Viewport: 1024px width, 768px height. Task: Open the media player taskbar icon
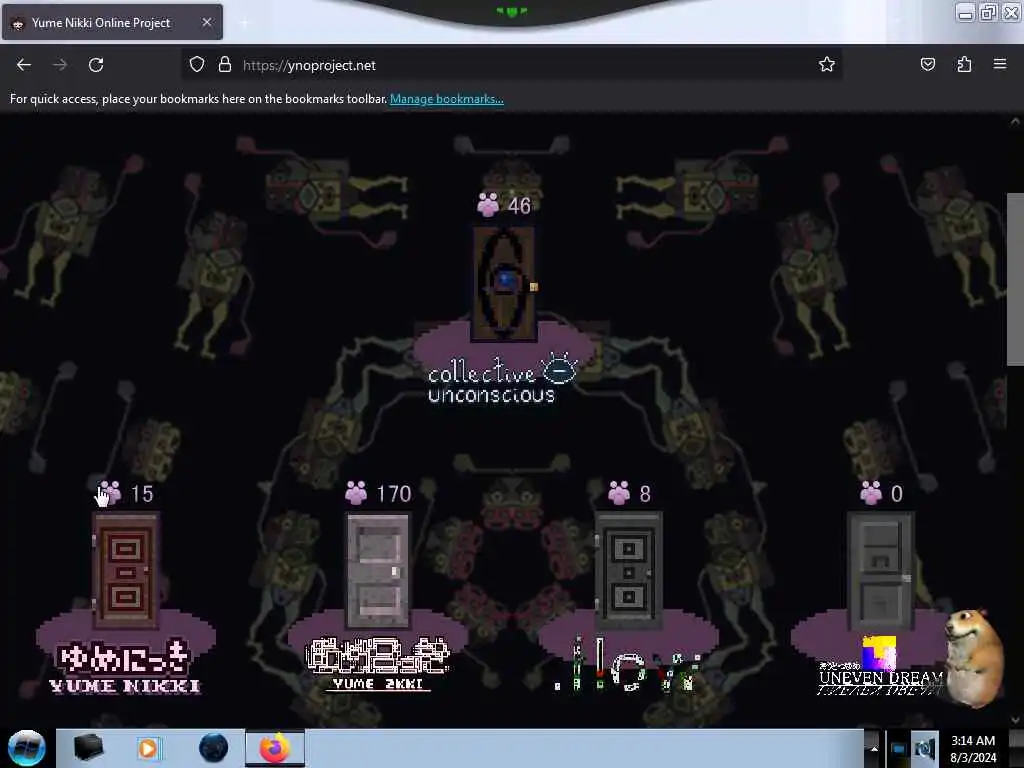click(148, 748)
